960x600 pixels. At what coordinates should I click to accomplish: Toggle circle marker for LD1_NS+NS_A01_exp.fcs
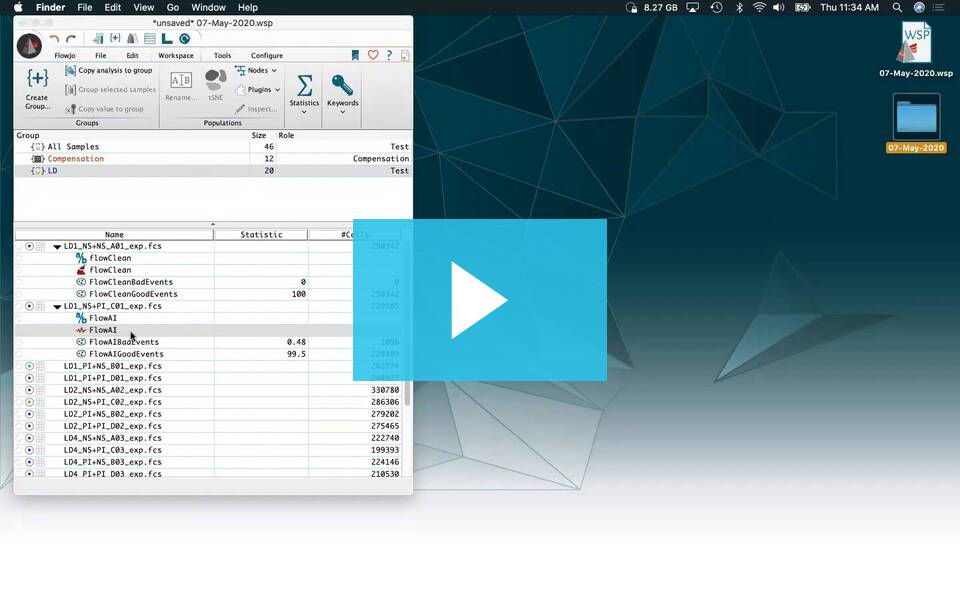(29, 246)
